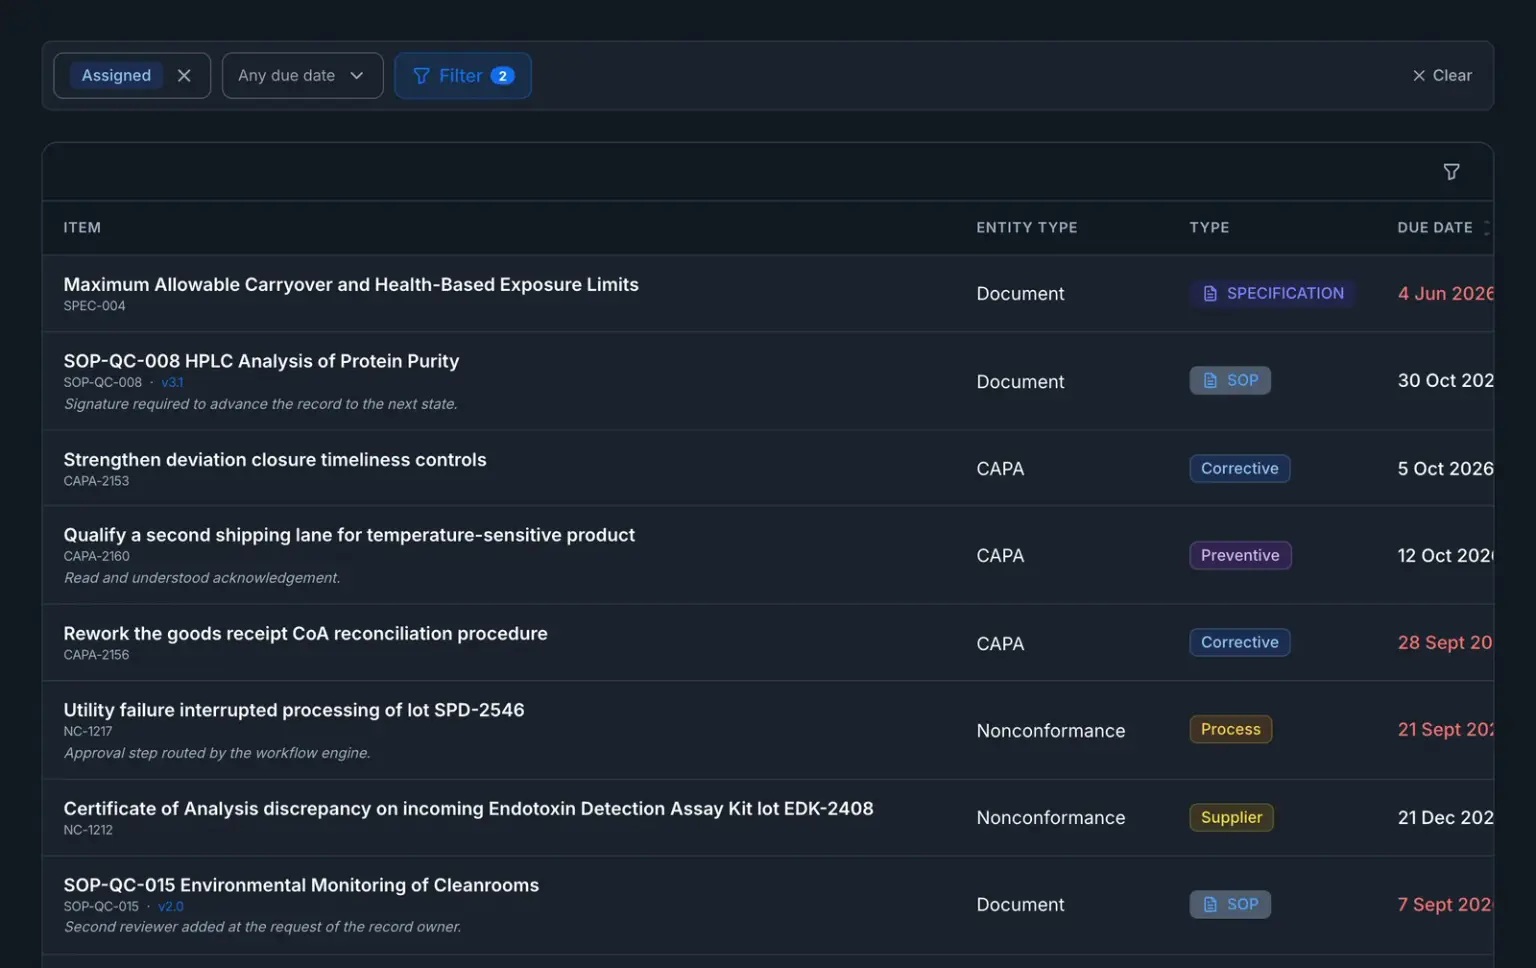Click the 4 Jun 2026 due date
1536x968 pixels.
tap(1445, 293)
